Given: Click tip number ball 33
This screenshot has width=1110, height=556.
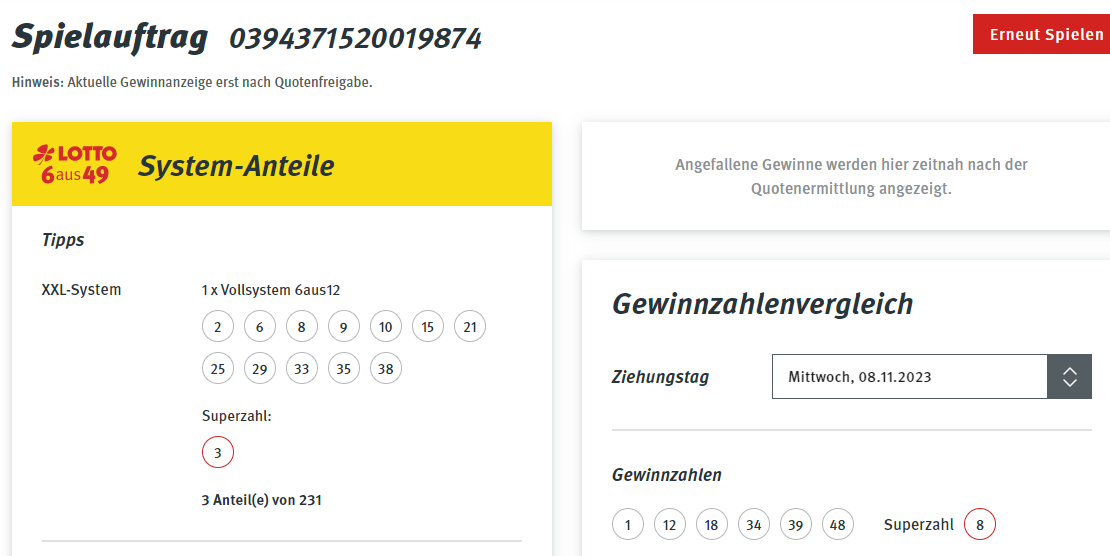Looking at the screenshot, I should 302,368.
